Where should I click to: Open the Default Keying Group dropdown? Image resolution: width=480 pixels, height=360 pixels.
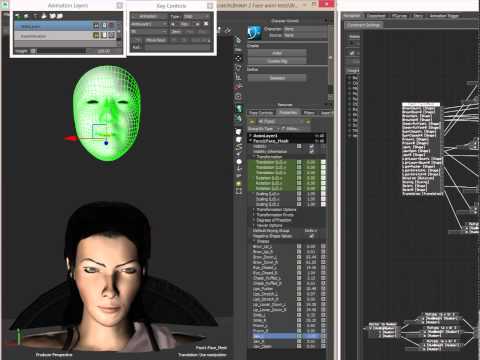[x=311, y=231]
